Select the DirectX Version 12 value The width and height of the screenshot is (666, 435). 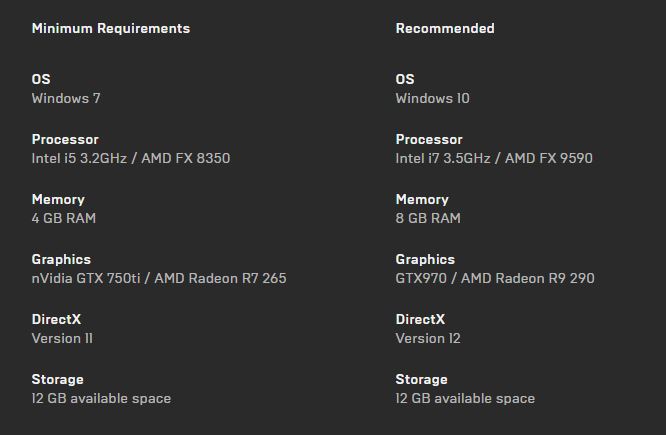point(428,338)
